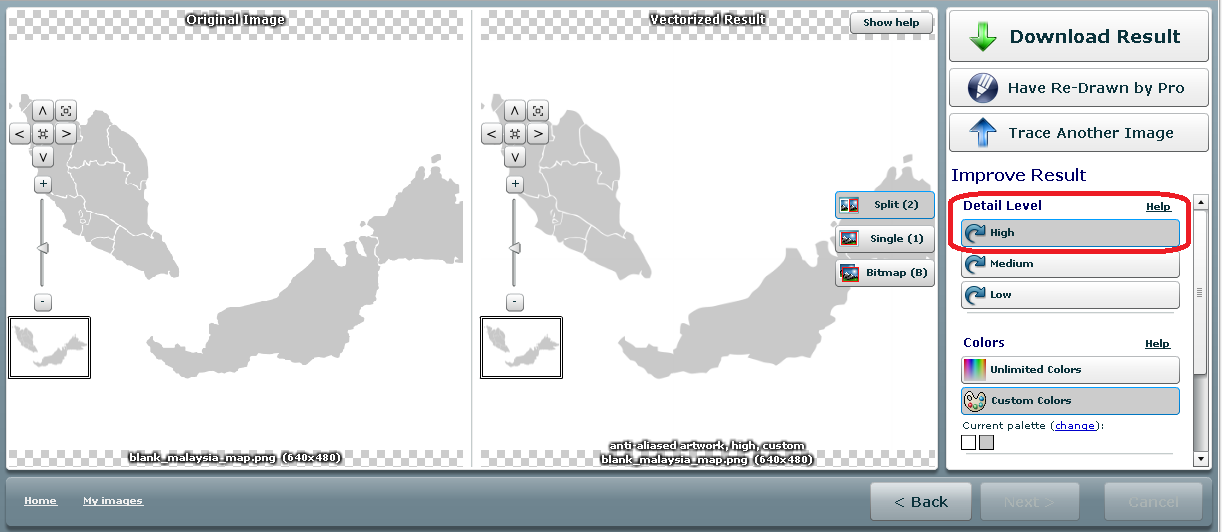
Task: Zoom in on Original Image
Action: (43, 184)
